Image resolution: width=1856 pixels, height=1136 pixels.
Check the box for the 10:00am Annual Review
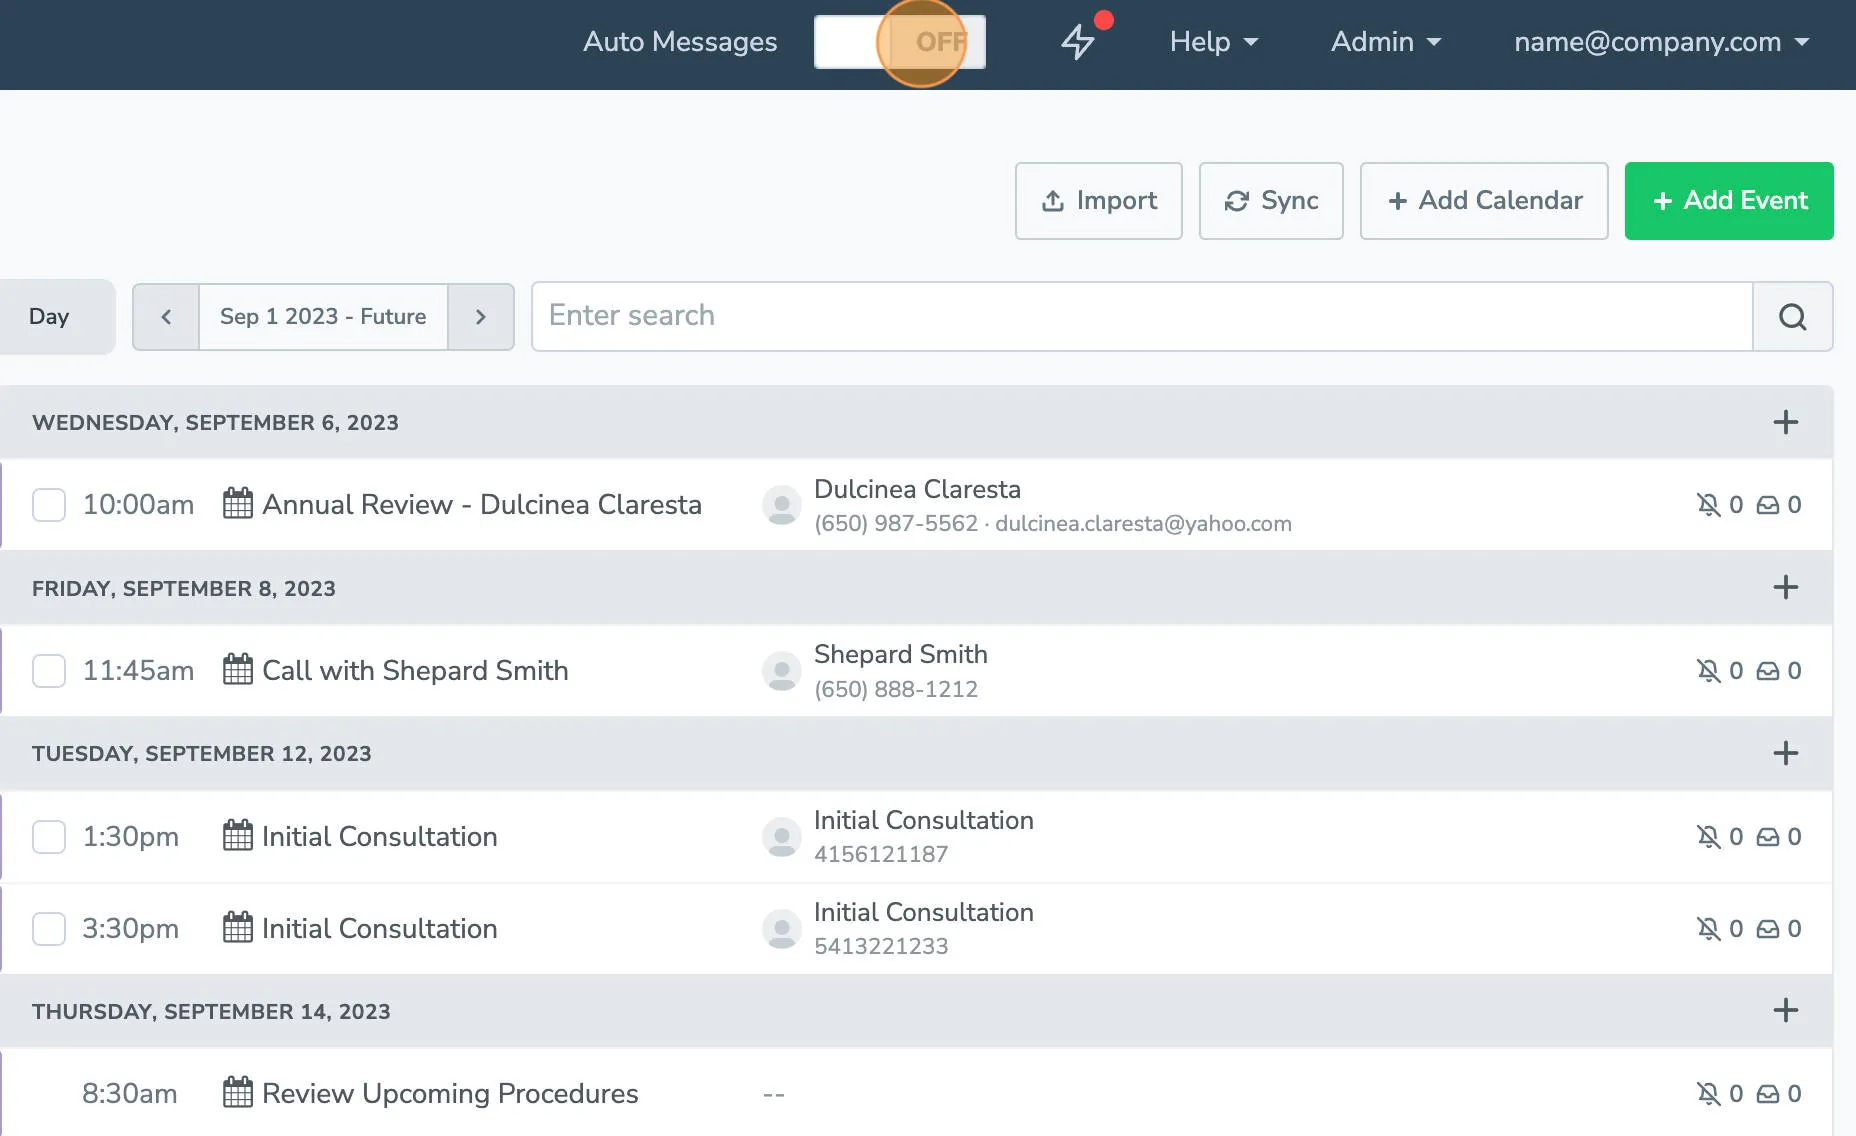click(x=48, y=505)
